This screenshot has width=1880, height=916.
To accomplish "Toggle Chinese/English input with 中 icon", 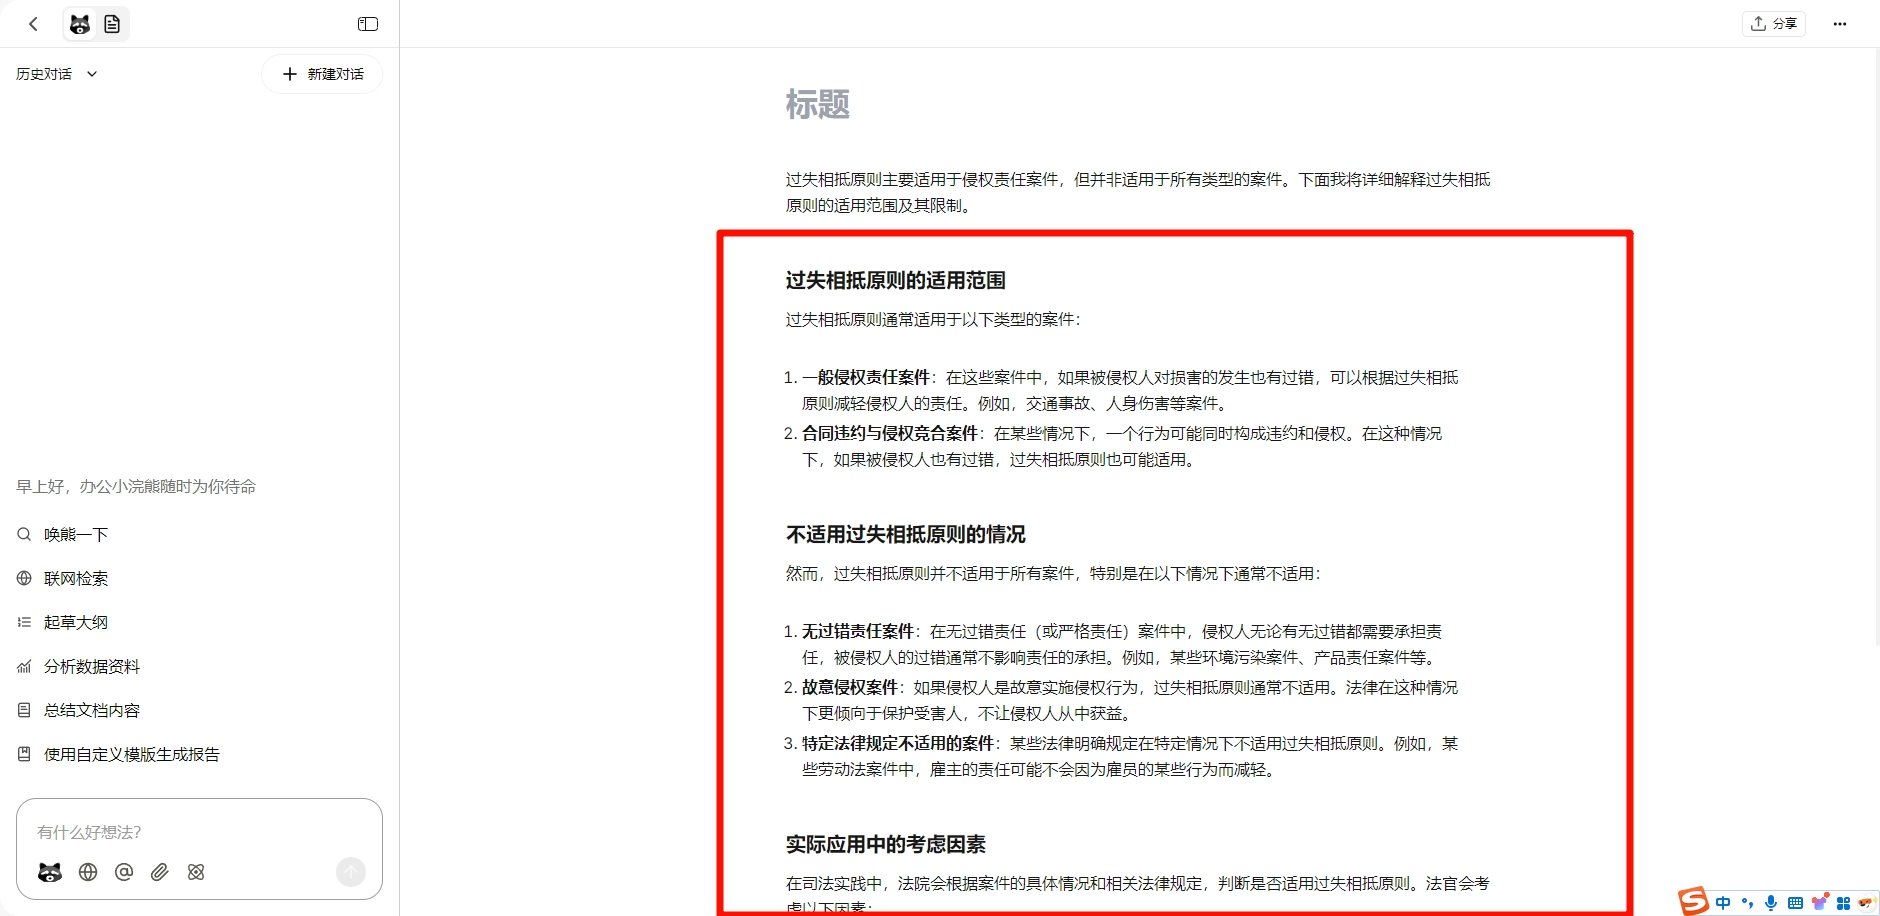I will click(x=1722, y=902).
